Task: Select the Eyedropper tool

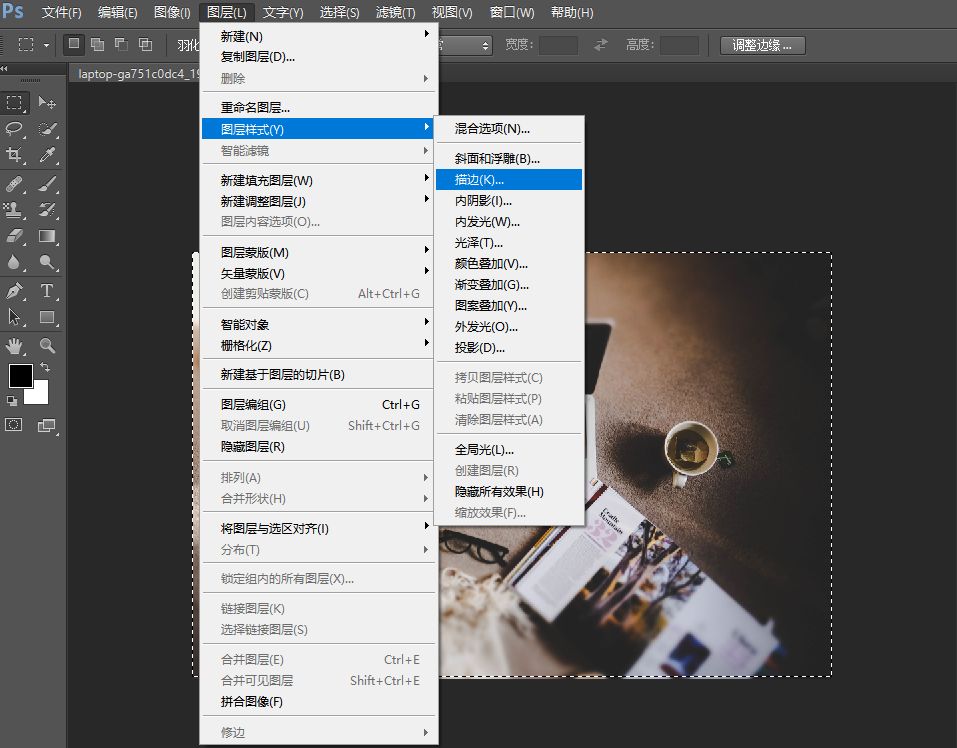Action: point(47,155)
